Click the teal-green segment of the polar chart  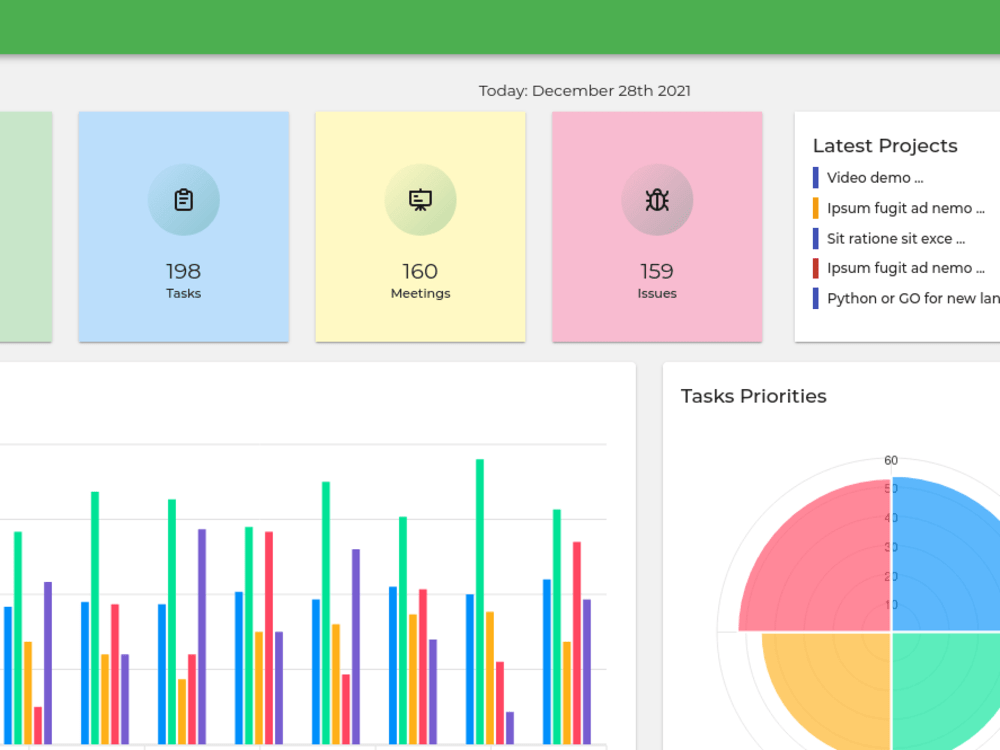(944, 689)
